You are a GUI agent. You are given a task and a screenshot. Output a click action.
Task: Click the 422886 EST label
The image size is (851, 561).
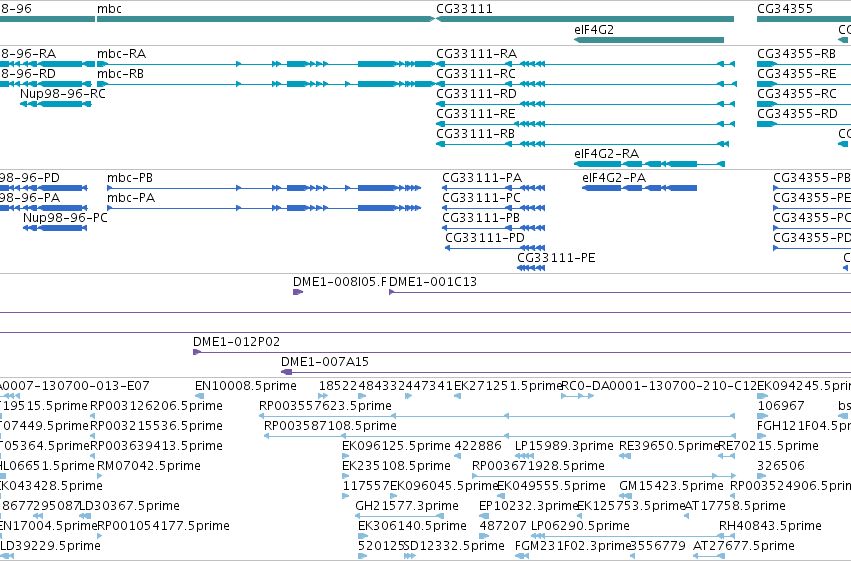click(478, 445)
